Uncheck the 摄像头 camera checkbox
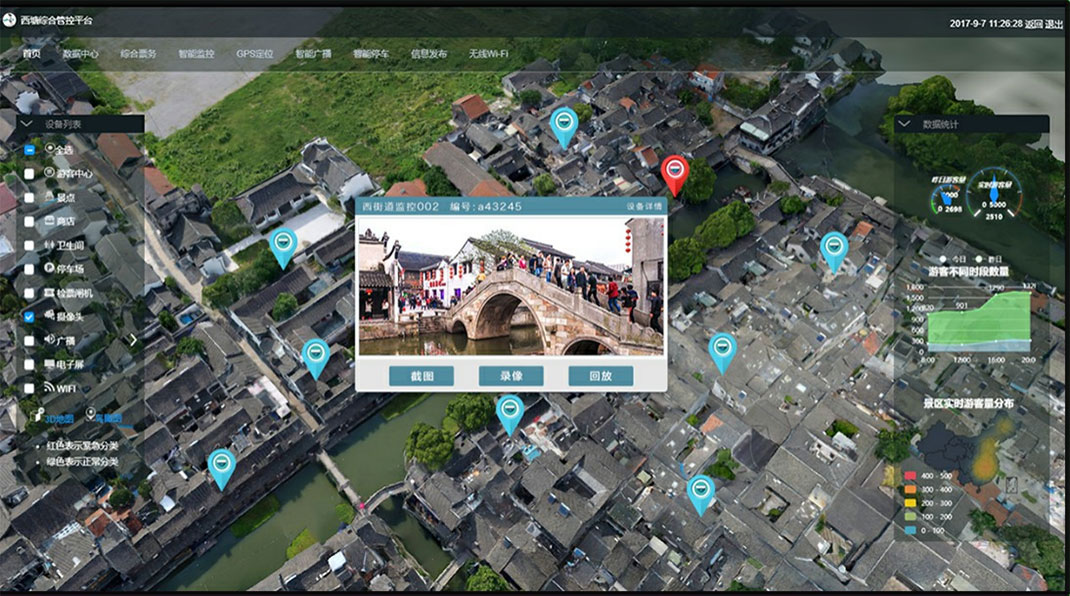Image resolution: width=1070 pixels, height=596 pixels. (x=29, y=317)
